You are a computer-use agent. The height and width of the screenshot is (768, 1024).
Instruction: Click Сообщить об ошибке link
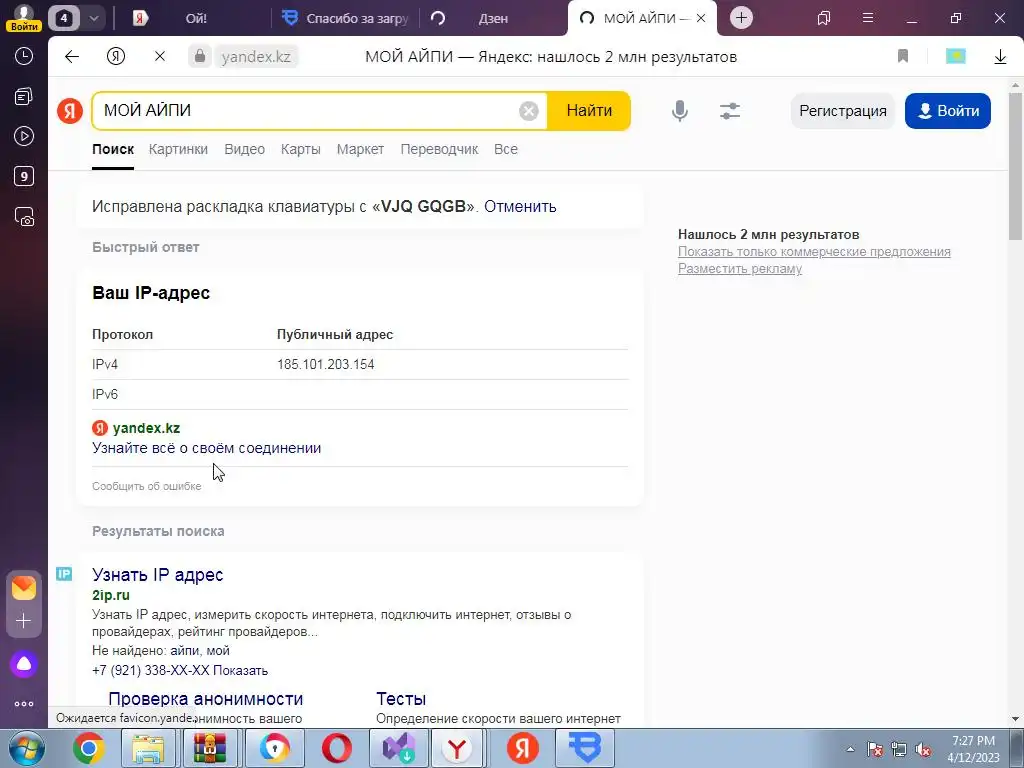pyautogui.click(x=146, y=487)
